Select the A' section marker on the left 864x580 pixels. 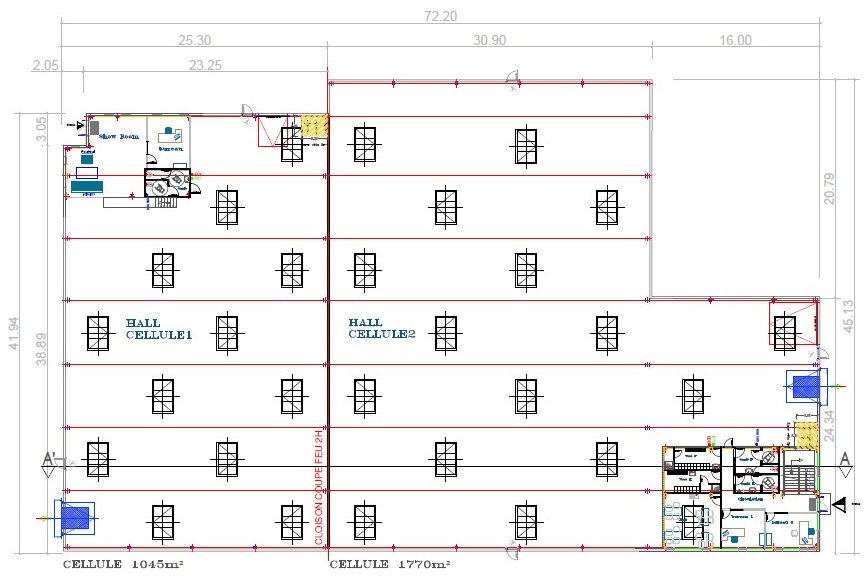[48, 460]
